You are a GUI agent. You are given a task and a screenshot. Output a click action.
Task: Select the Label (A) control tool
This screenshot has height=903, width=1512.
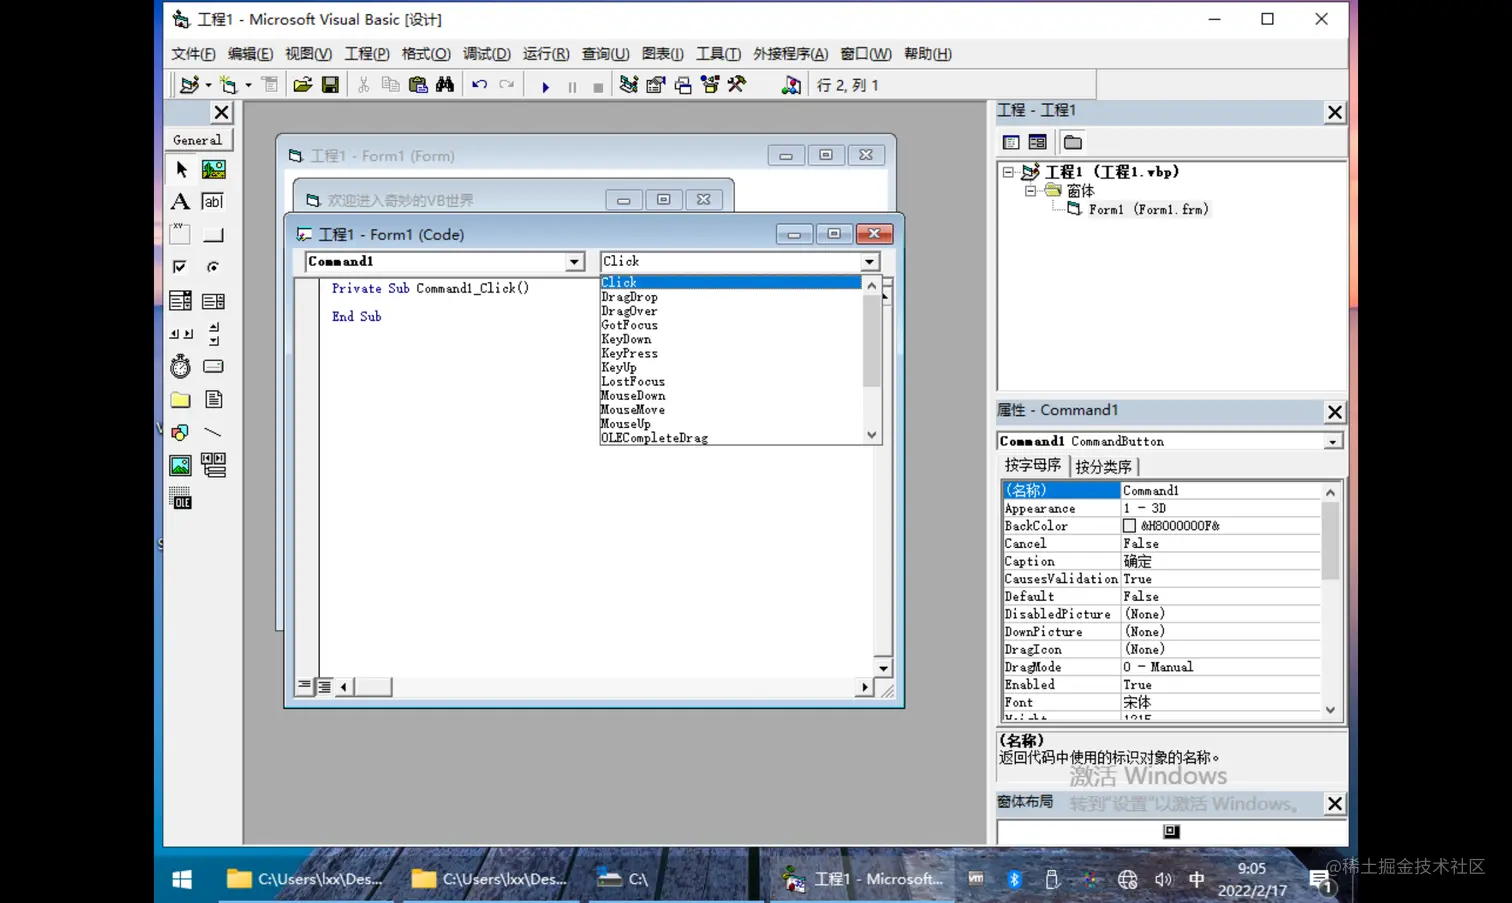point(180,202)
